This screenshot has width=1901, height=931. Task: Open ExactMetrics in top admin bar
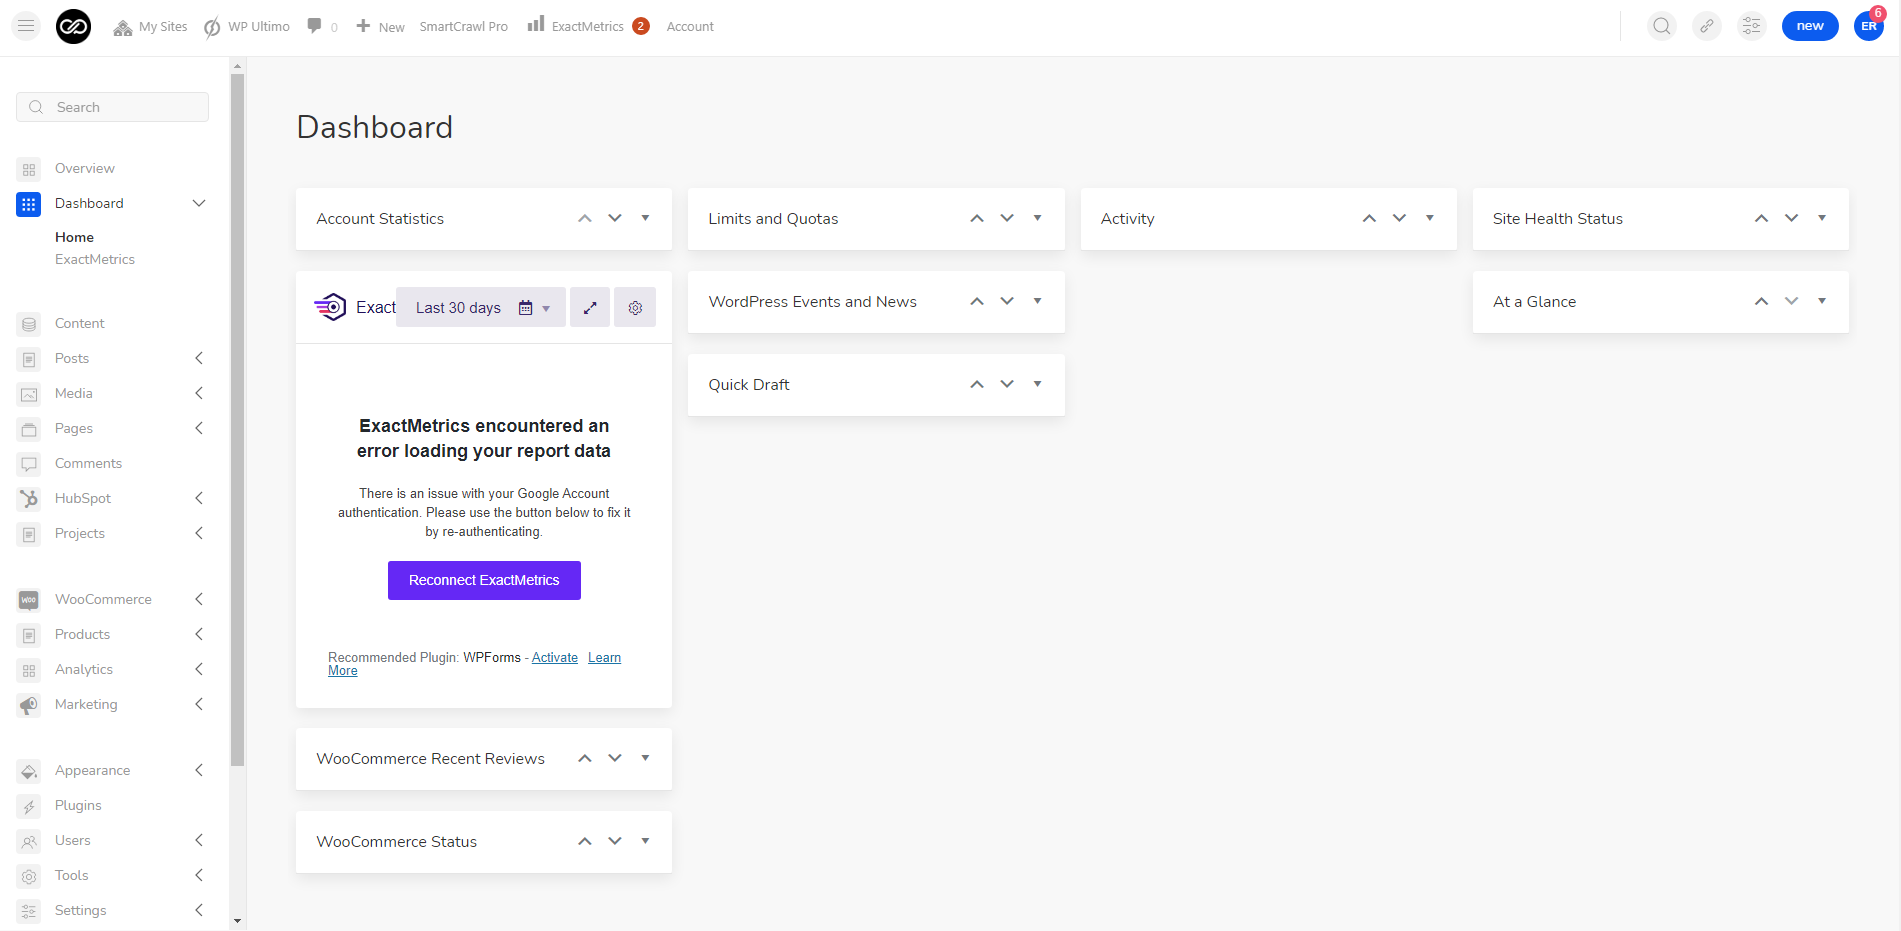click(587, 26)
